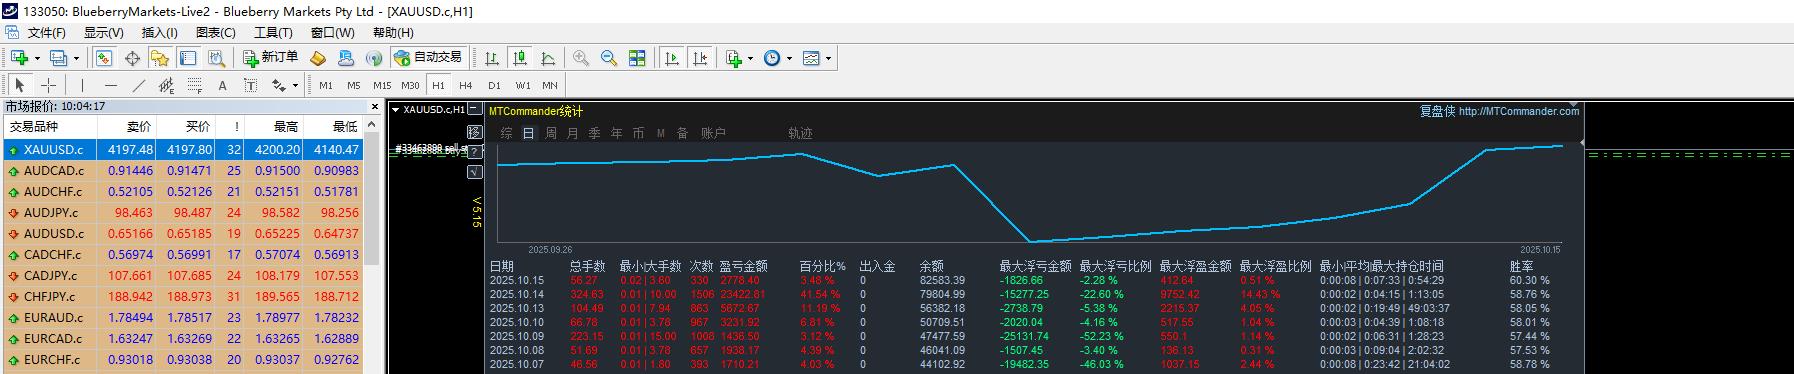Pick the trendline drawing tool
Screen dimensions: 1794x374
(x=139, y=85)
